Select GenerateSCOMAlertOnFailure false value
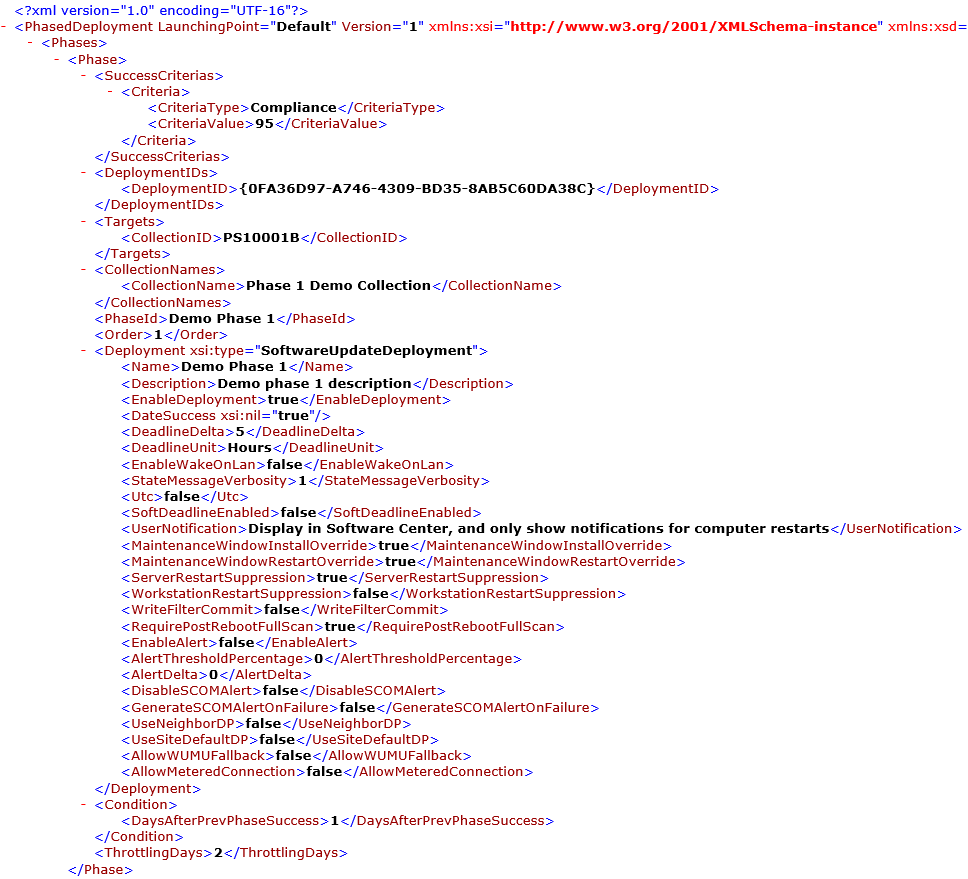 click(x=357, y=707)
